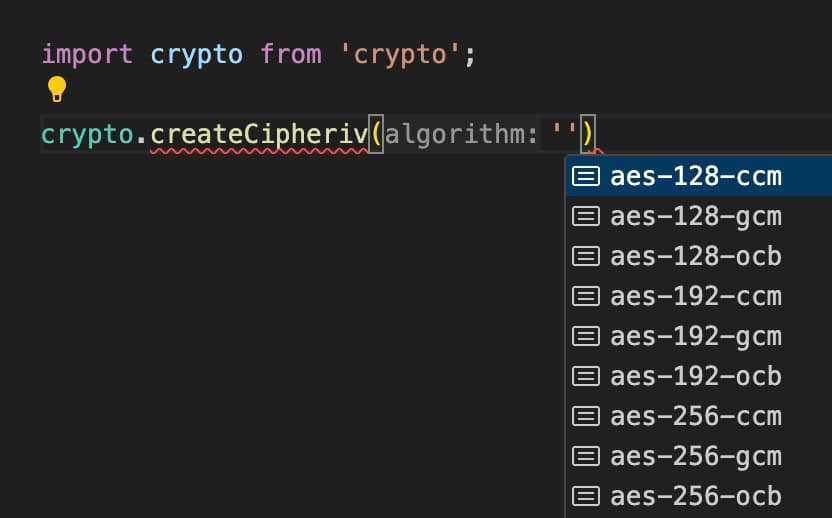Click the createCipheriv method name
The image size is (832, 518).
(x=259, y=134)
